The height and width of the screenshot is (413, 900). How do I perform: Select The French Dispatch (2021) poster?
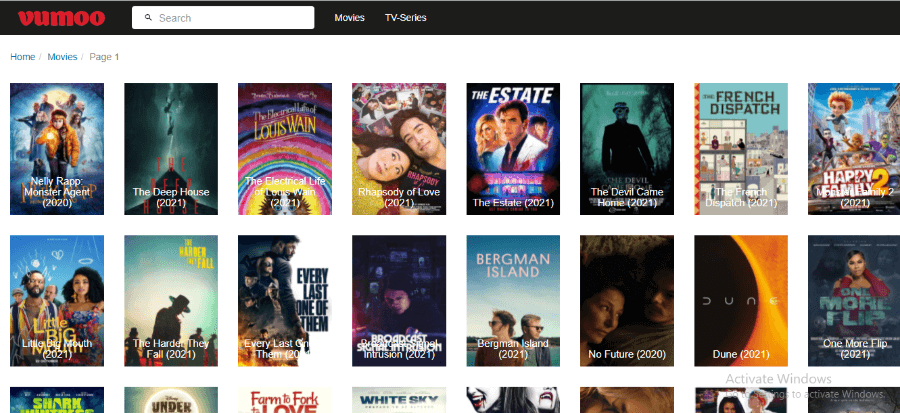[x=741, y=149]
